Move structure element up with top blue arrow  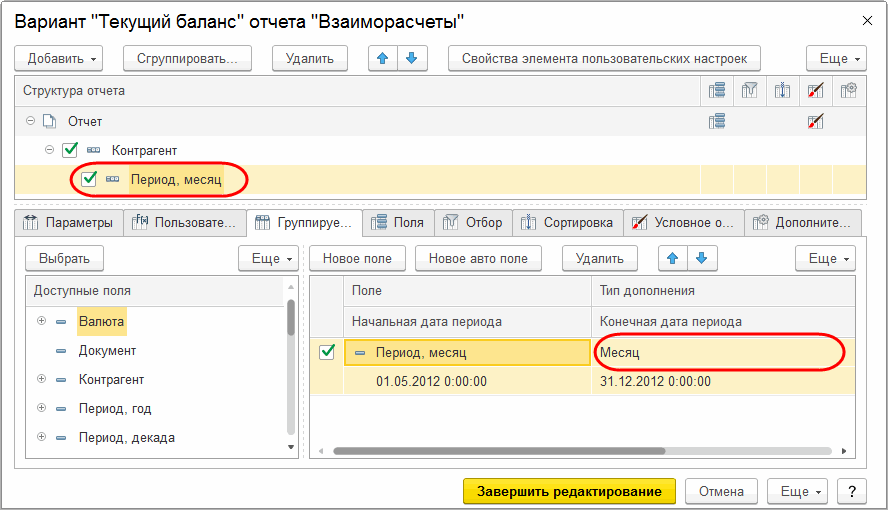click(383, 58)
